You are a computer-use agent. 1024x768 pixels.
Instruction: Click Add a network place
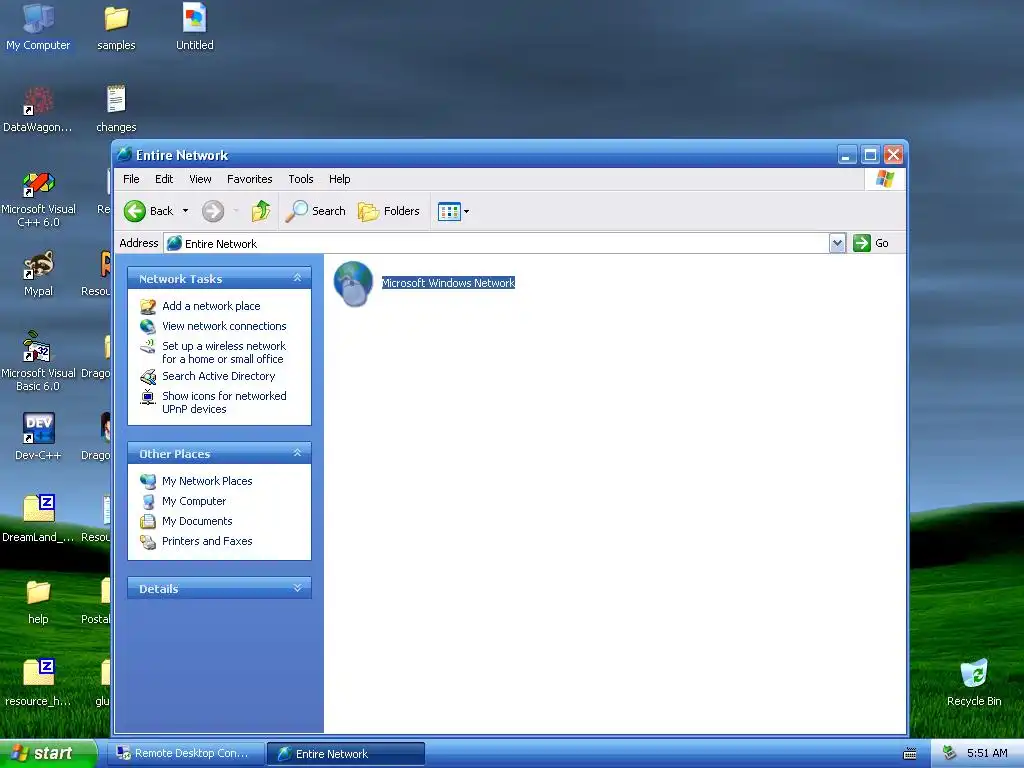tap(211, 306)
